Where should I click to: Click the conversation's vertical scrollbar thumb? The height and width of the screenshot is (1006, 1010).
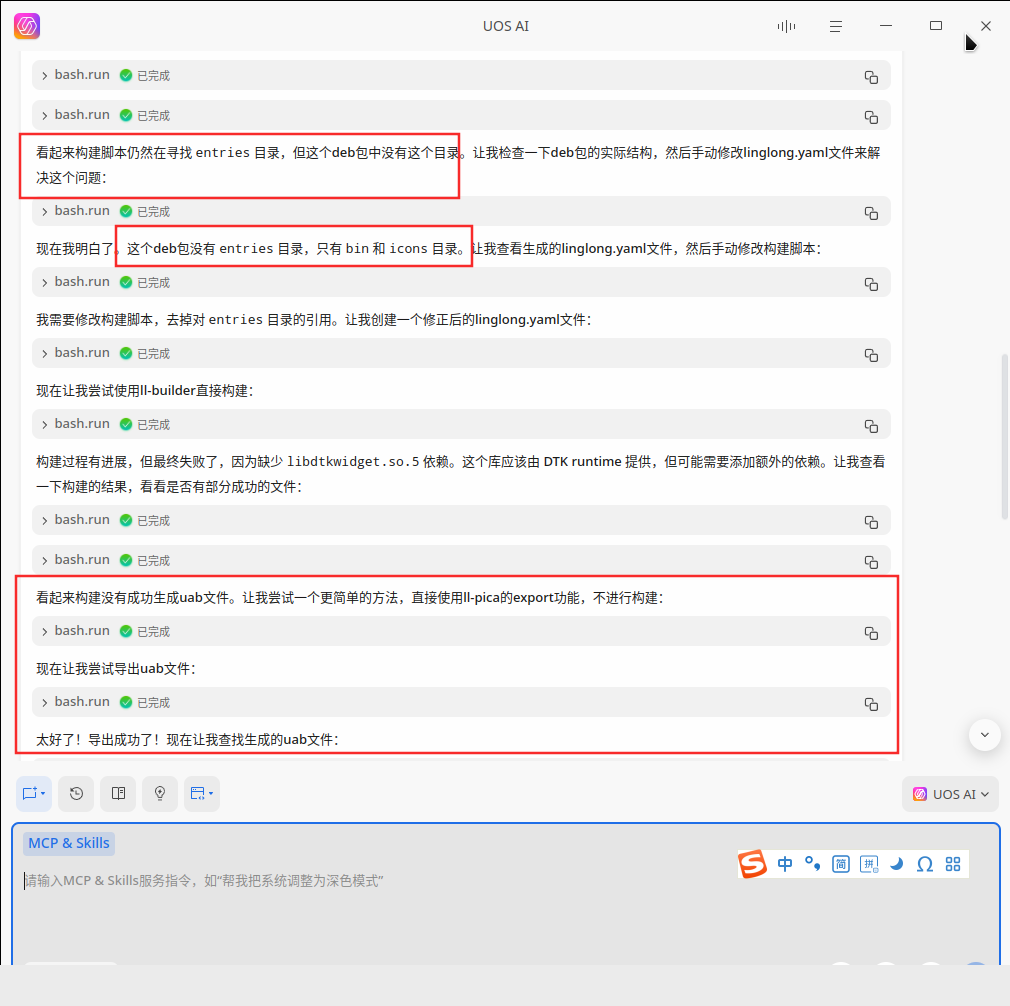[1004, 435]
